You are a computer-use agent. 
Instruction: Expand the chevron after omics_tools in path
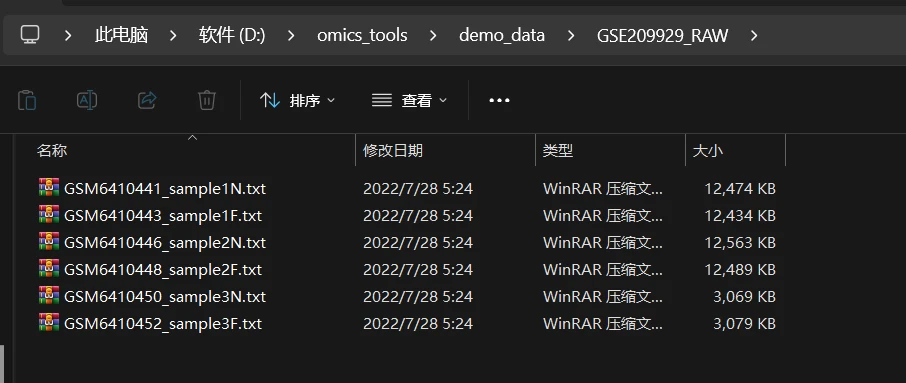[x=433, y=36]
